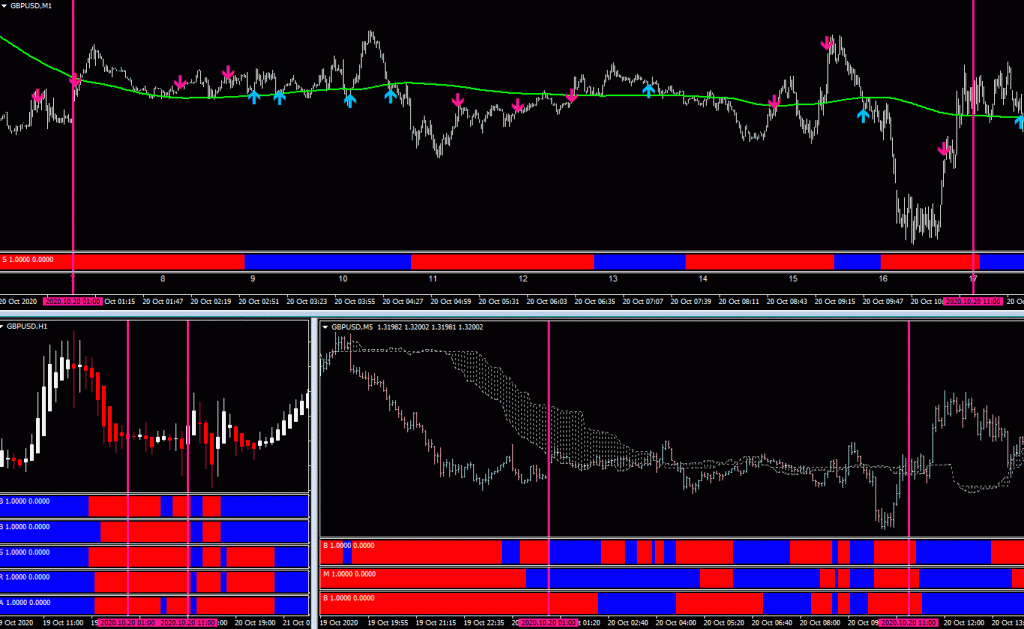Select the '20 Oct 06:03' time label on the M1 axis
The image size is (1024, 629).
pos(547,302)
